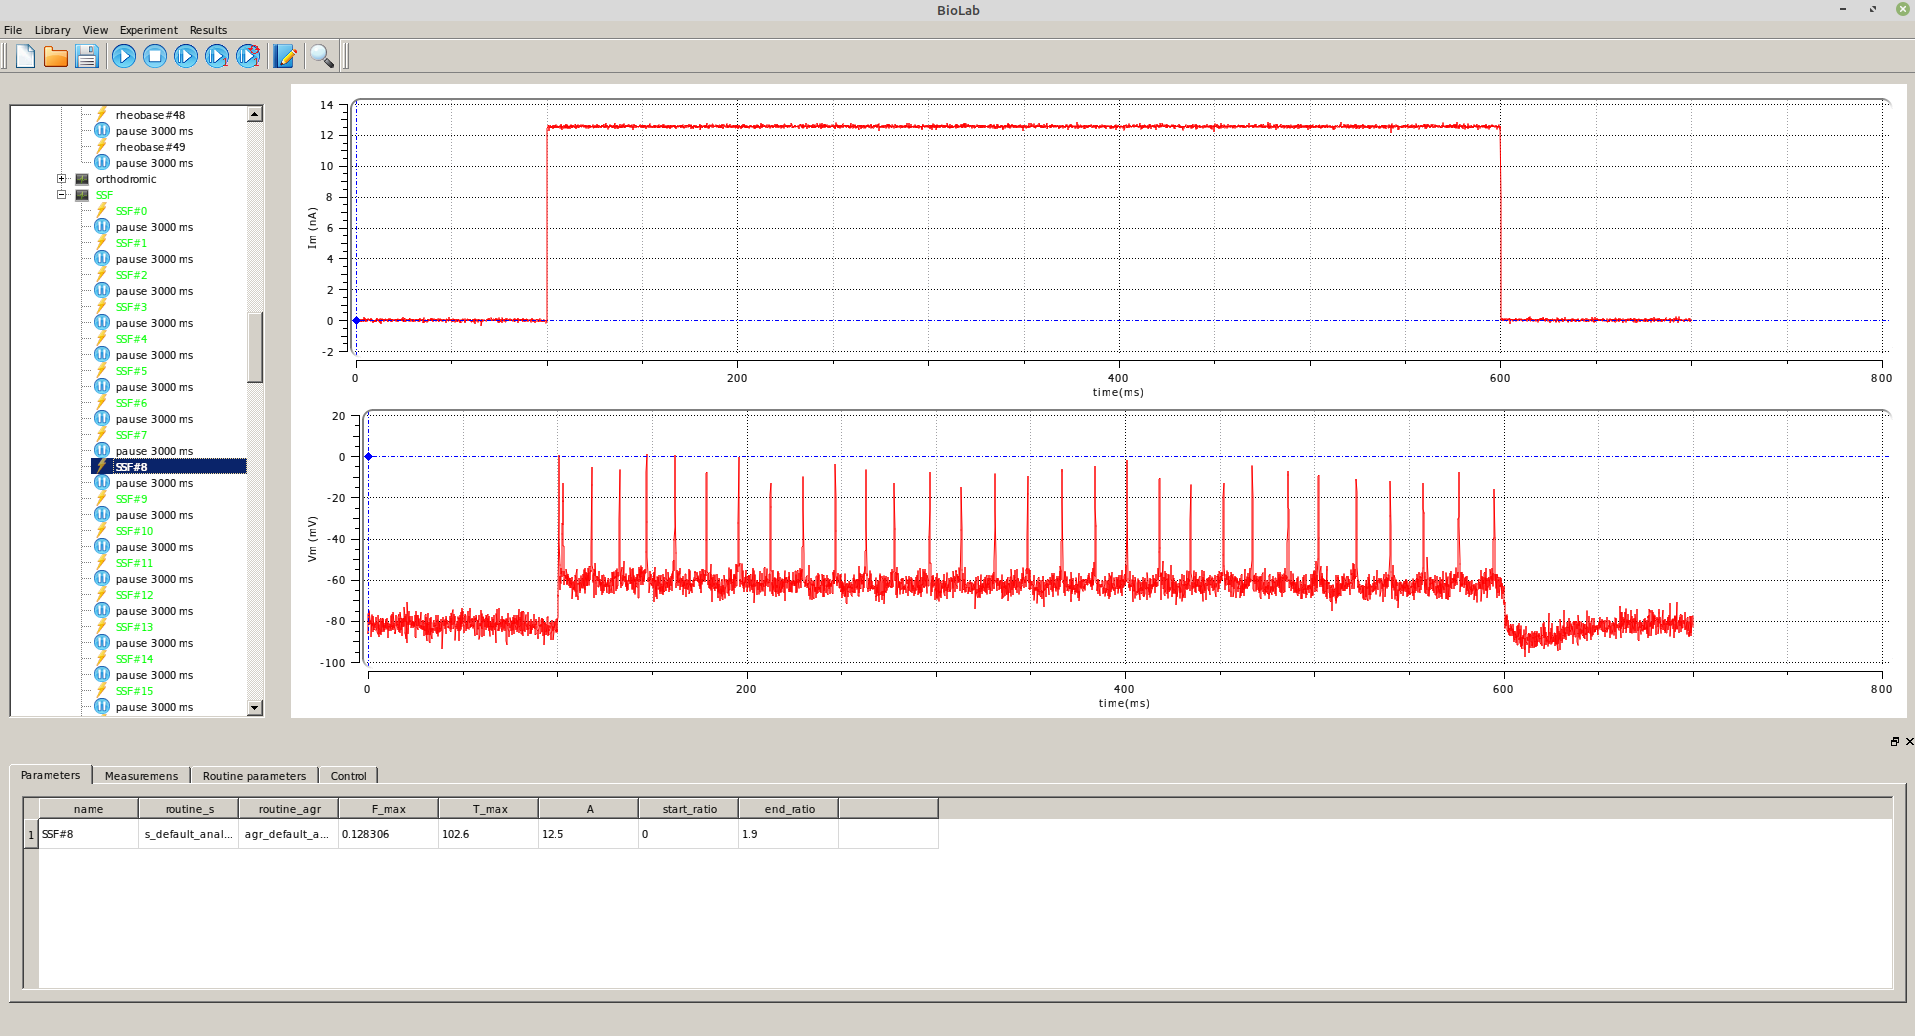Open a file with the orange folder icon

click(x=56, y=56)
